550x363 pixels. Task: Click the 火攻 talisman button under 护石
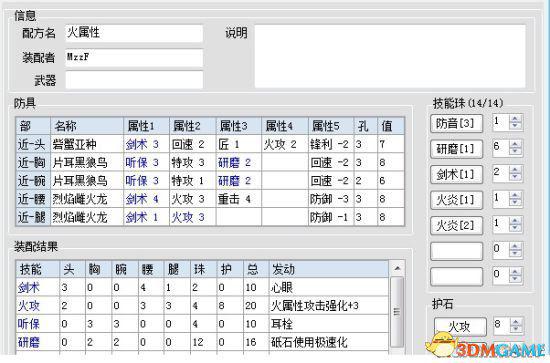click(x=460, y=327)
